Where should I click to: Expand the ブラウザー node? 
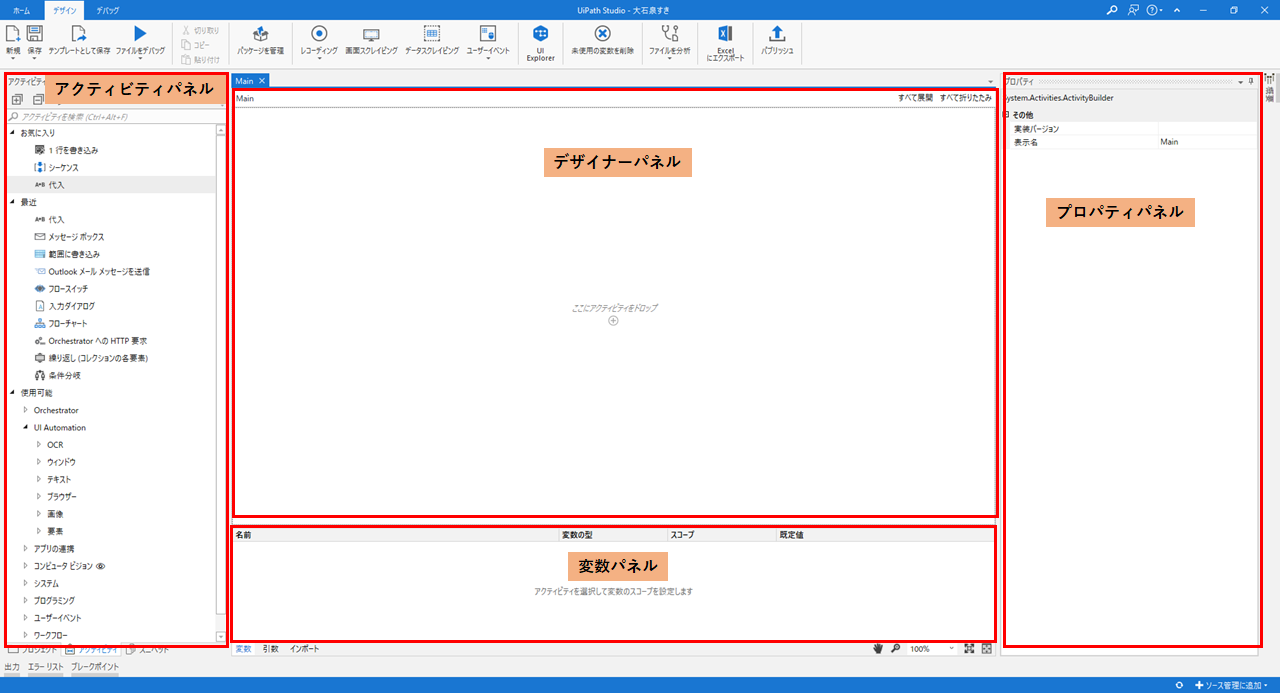(39, 497)
